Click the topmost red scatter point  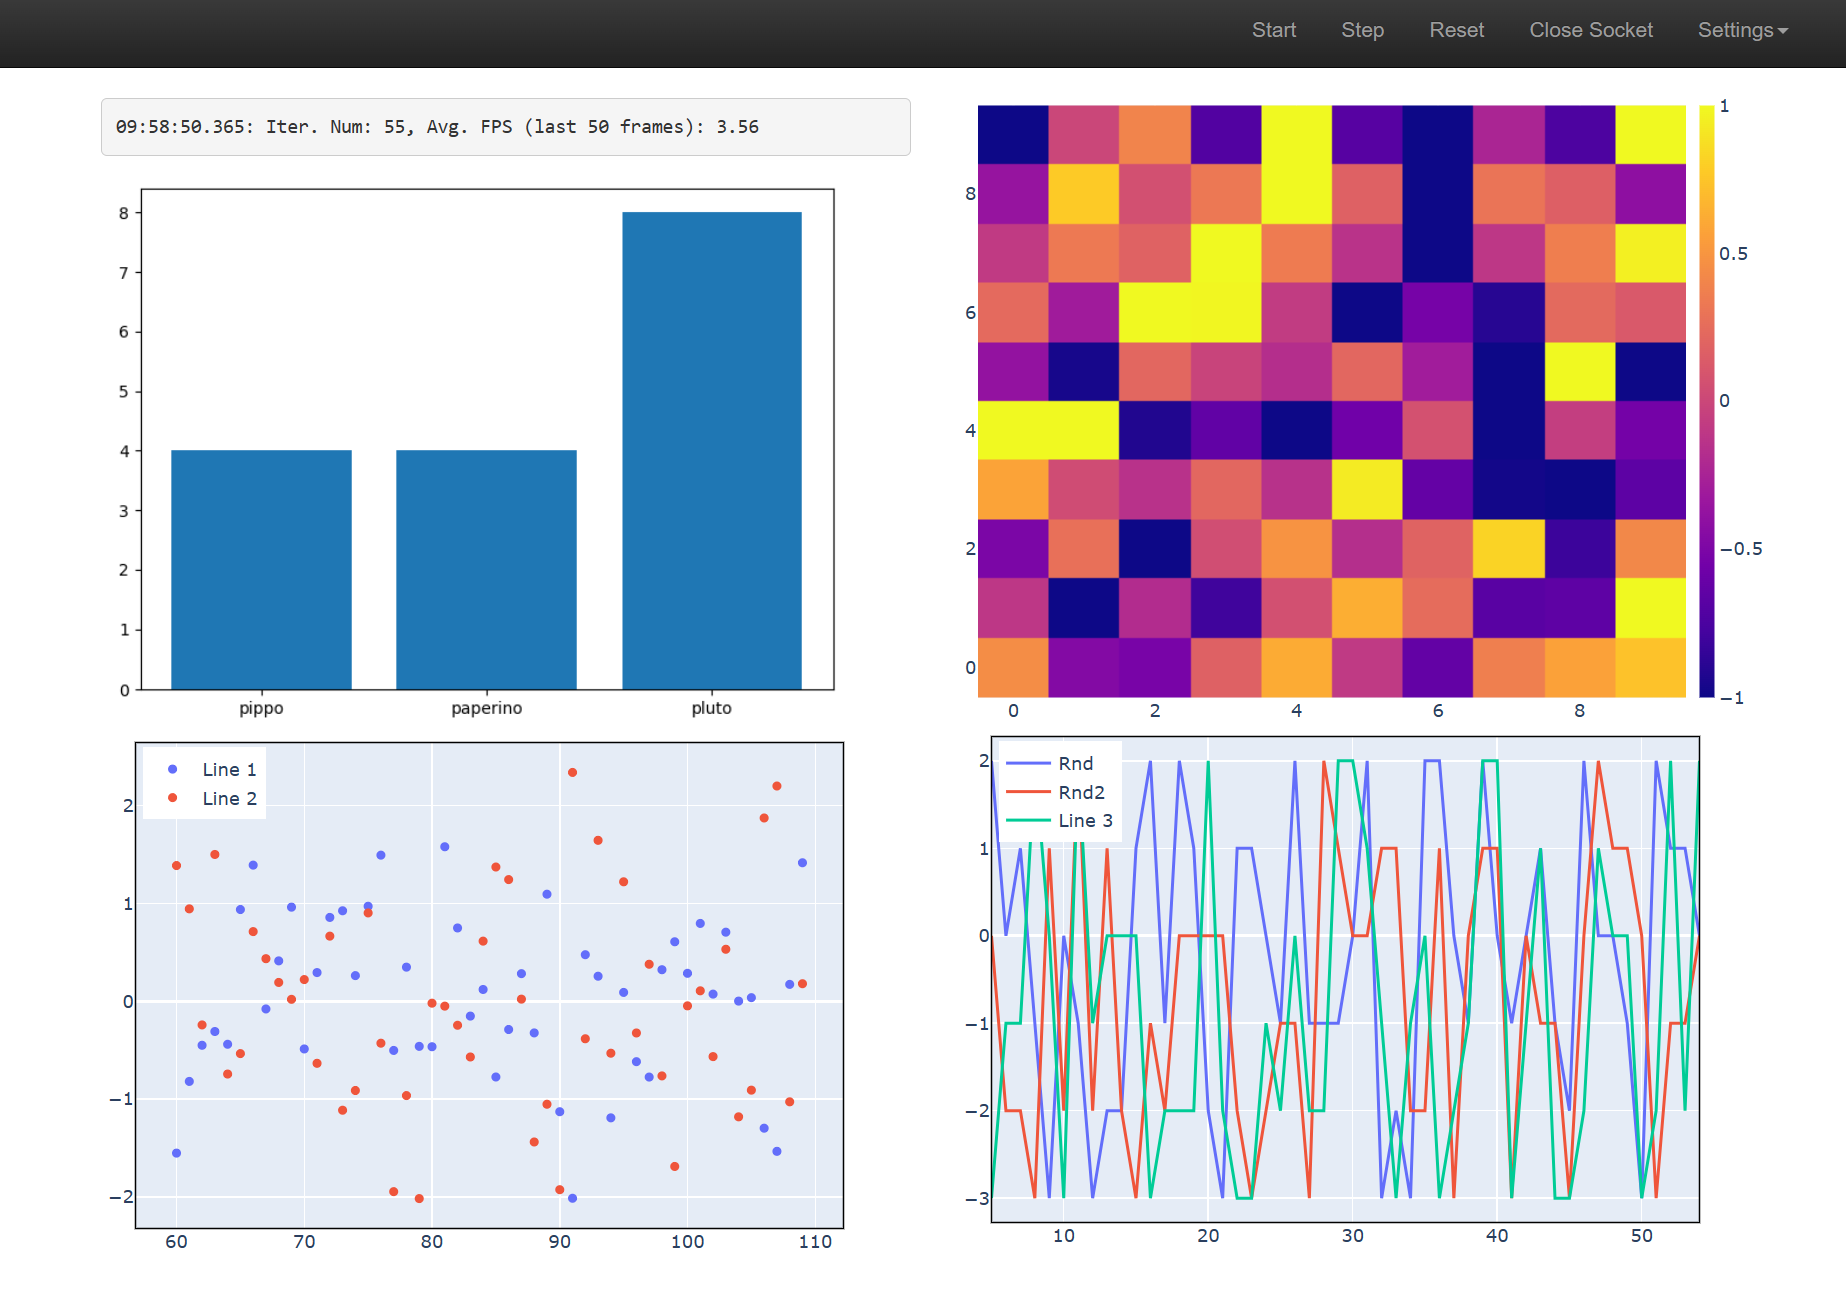point(572,772)
